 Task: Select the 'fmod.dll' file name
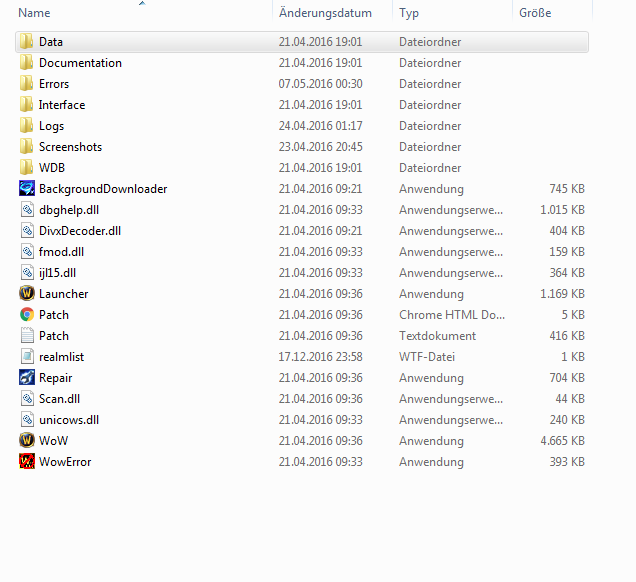[61, 252]
